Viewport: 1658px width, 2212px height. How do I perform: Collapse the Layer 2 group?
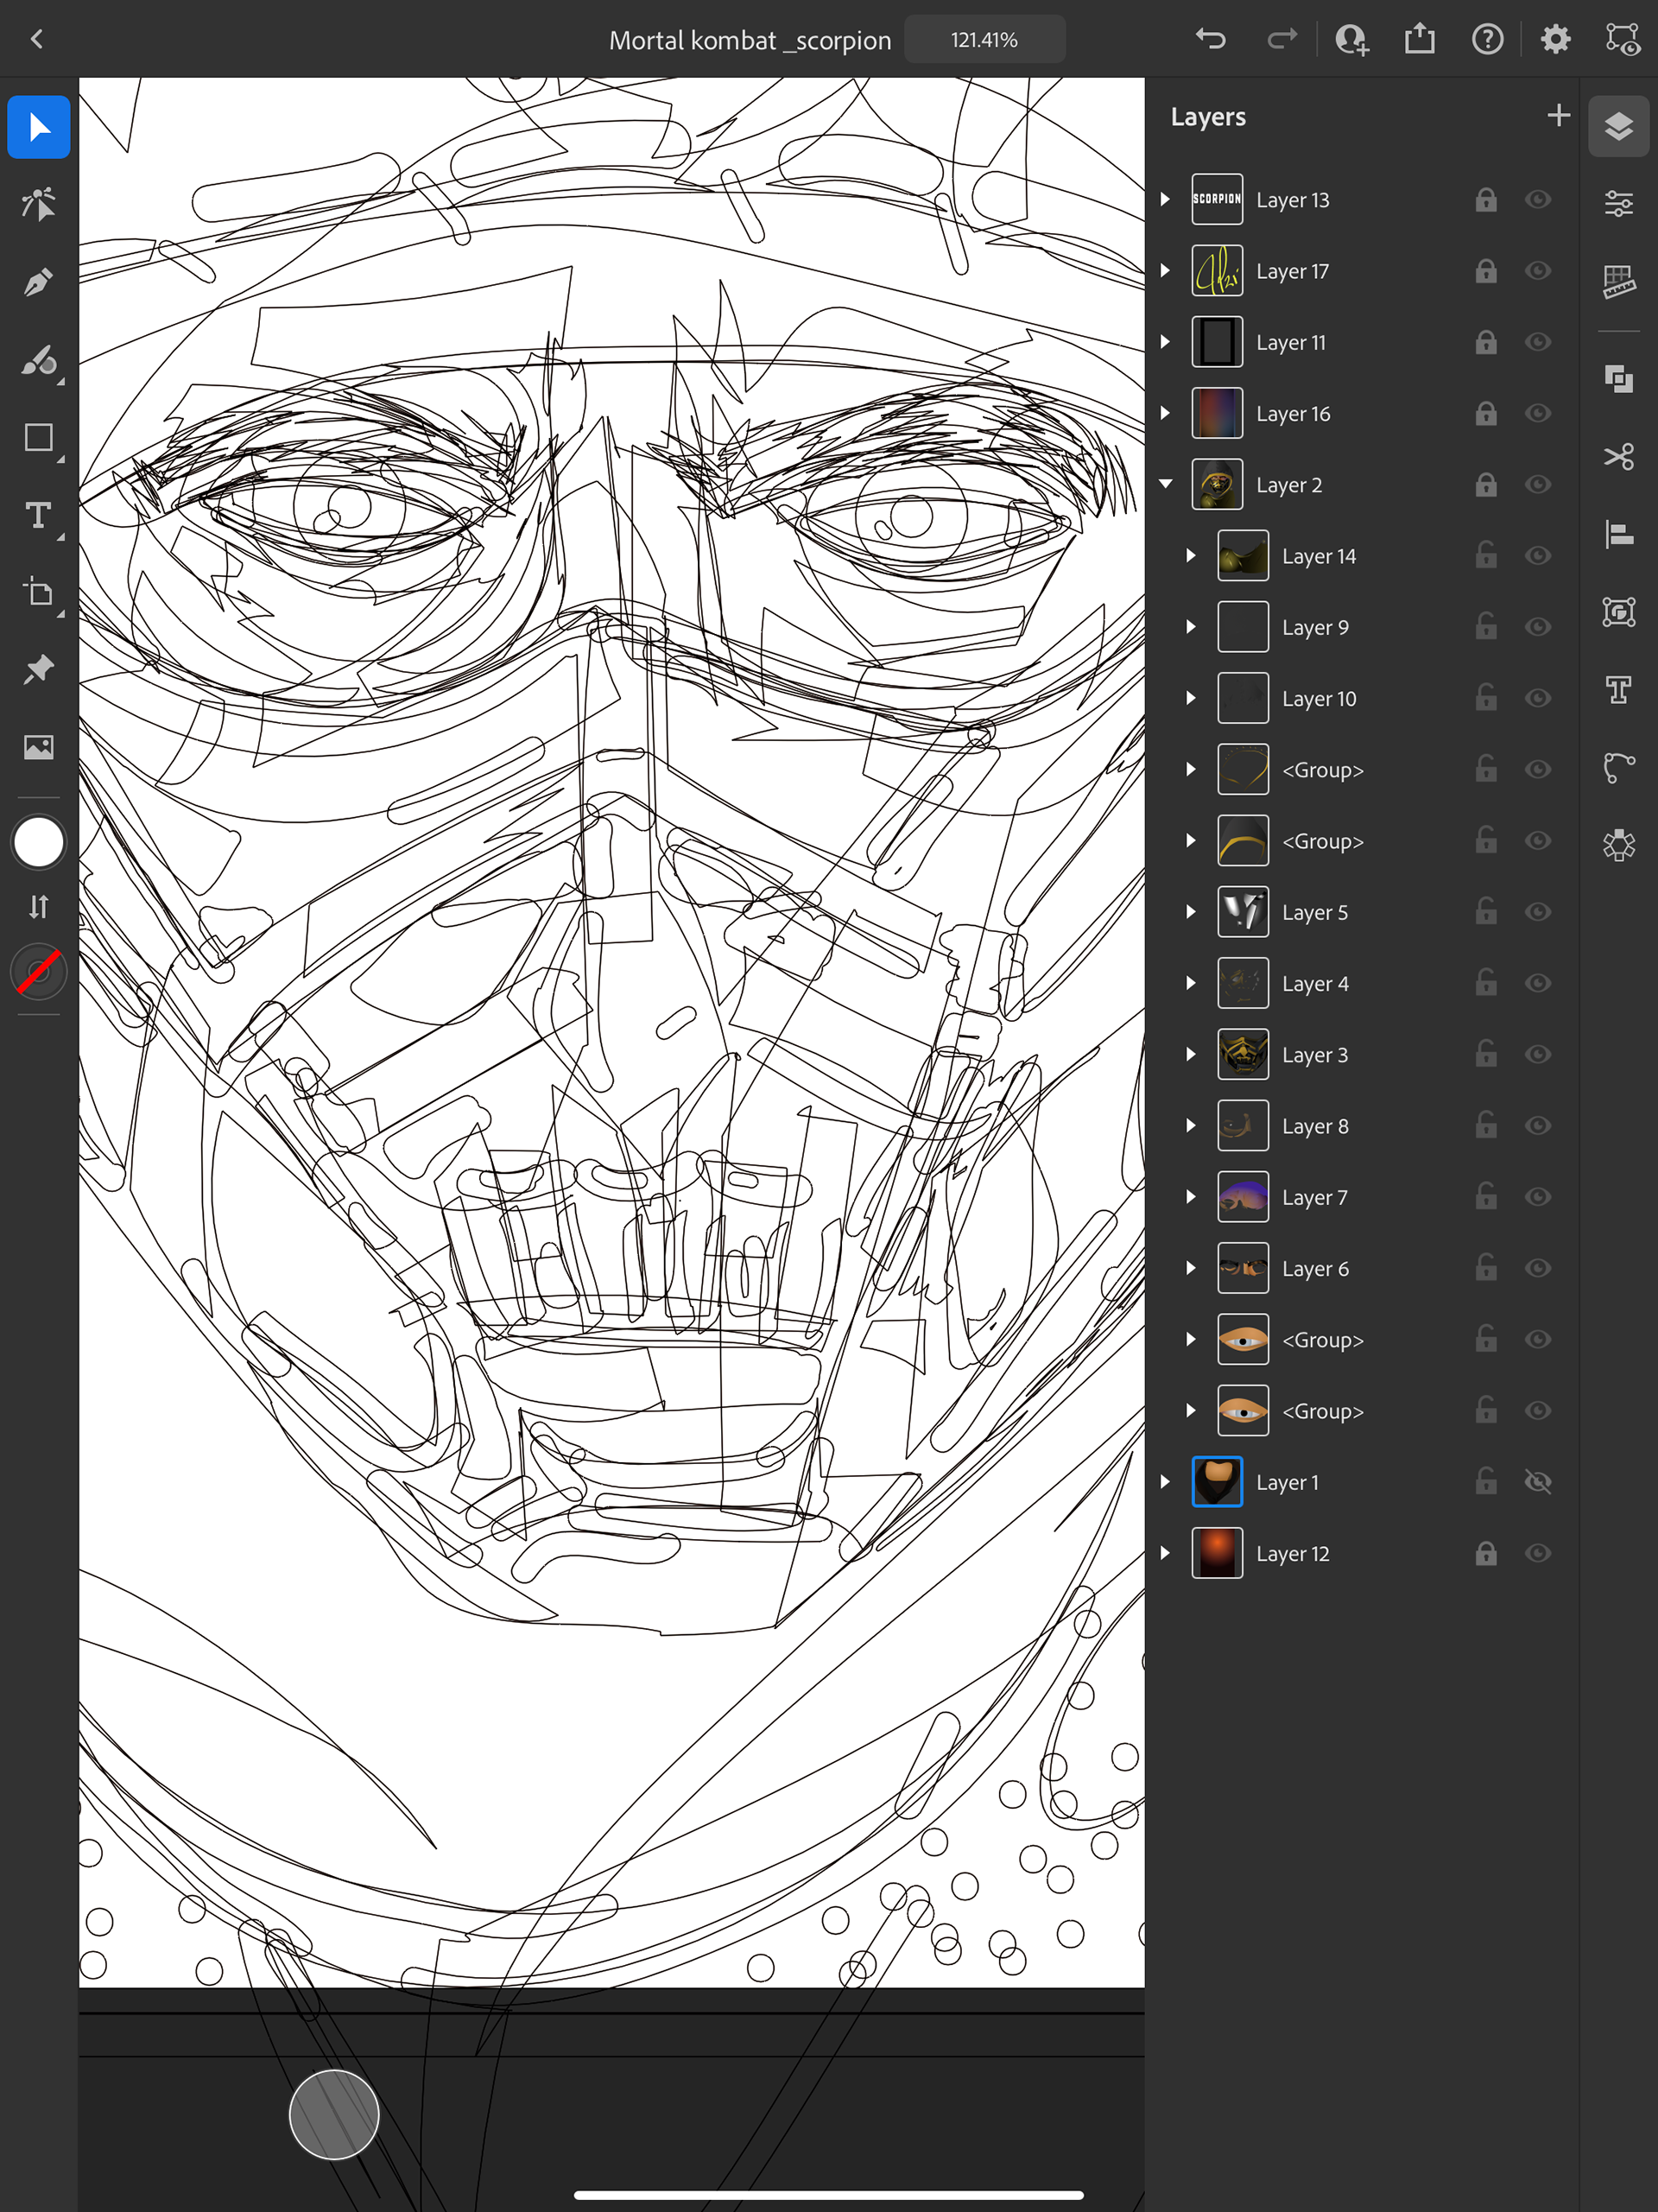pos(1166,484)
